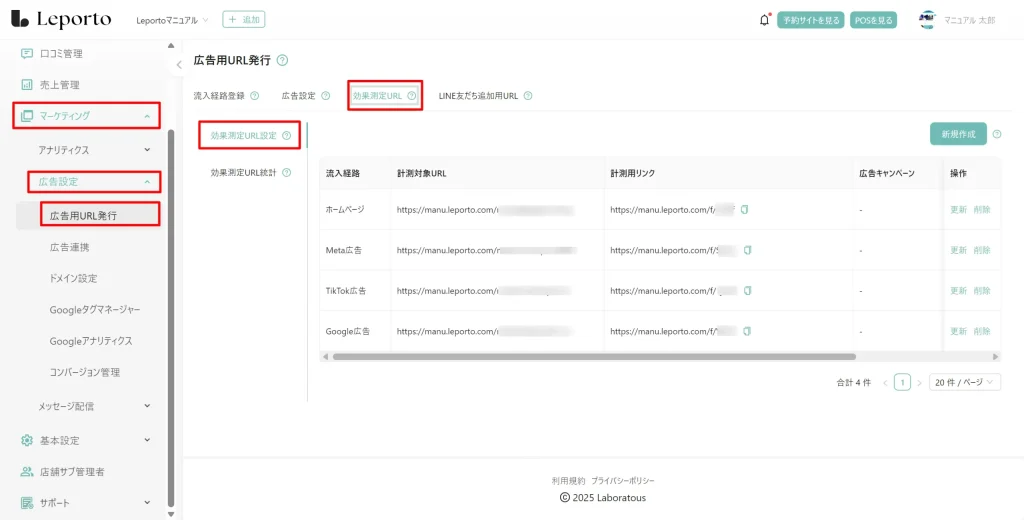
Task: Click the 予約サイトを見る button
Action: [811, 20]
